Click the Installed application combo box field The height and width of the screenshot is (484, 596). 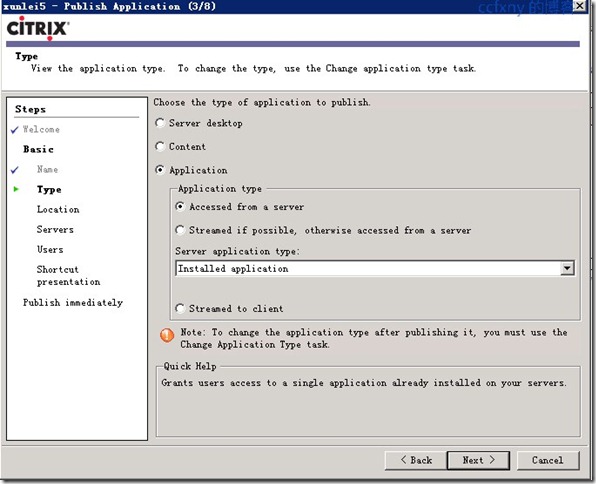(x=375, y=268)
